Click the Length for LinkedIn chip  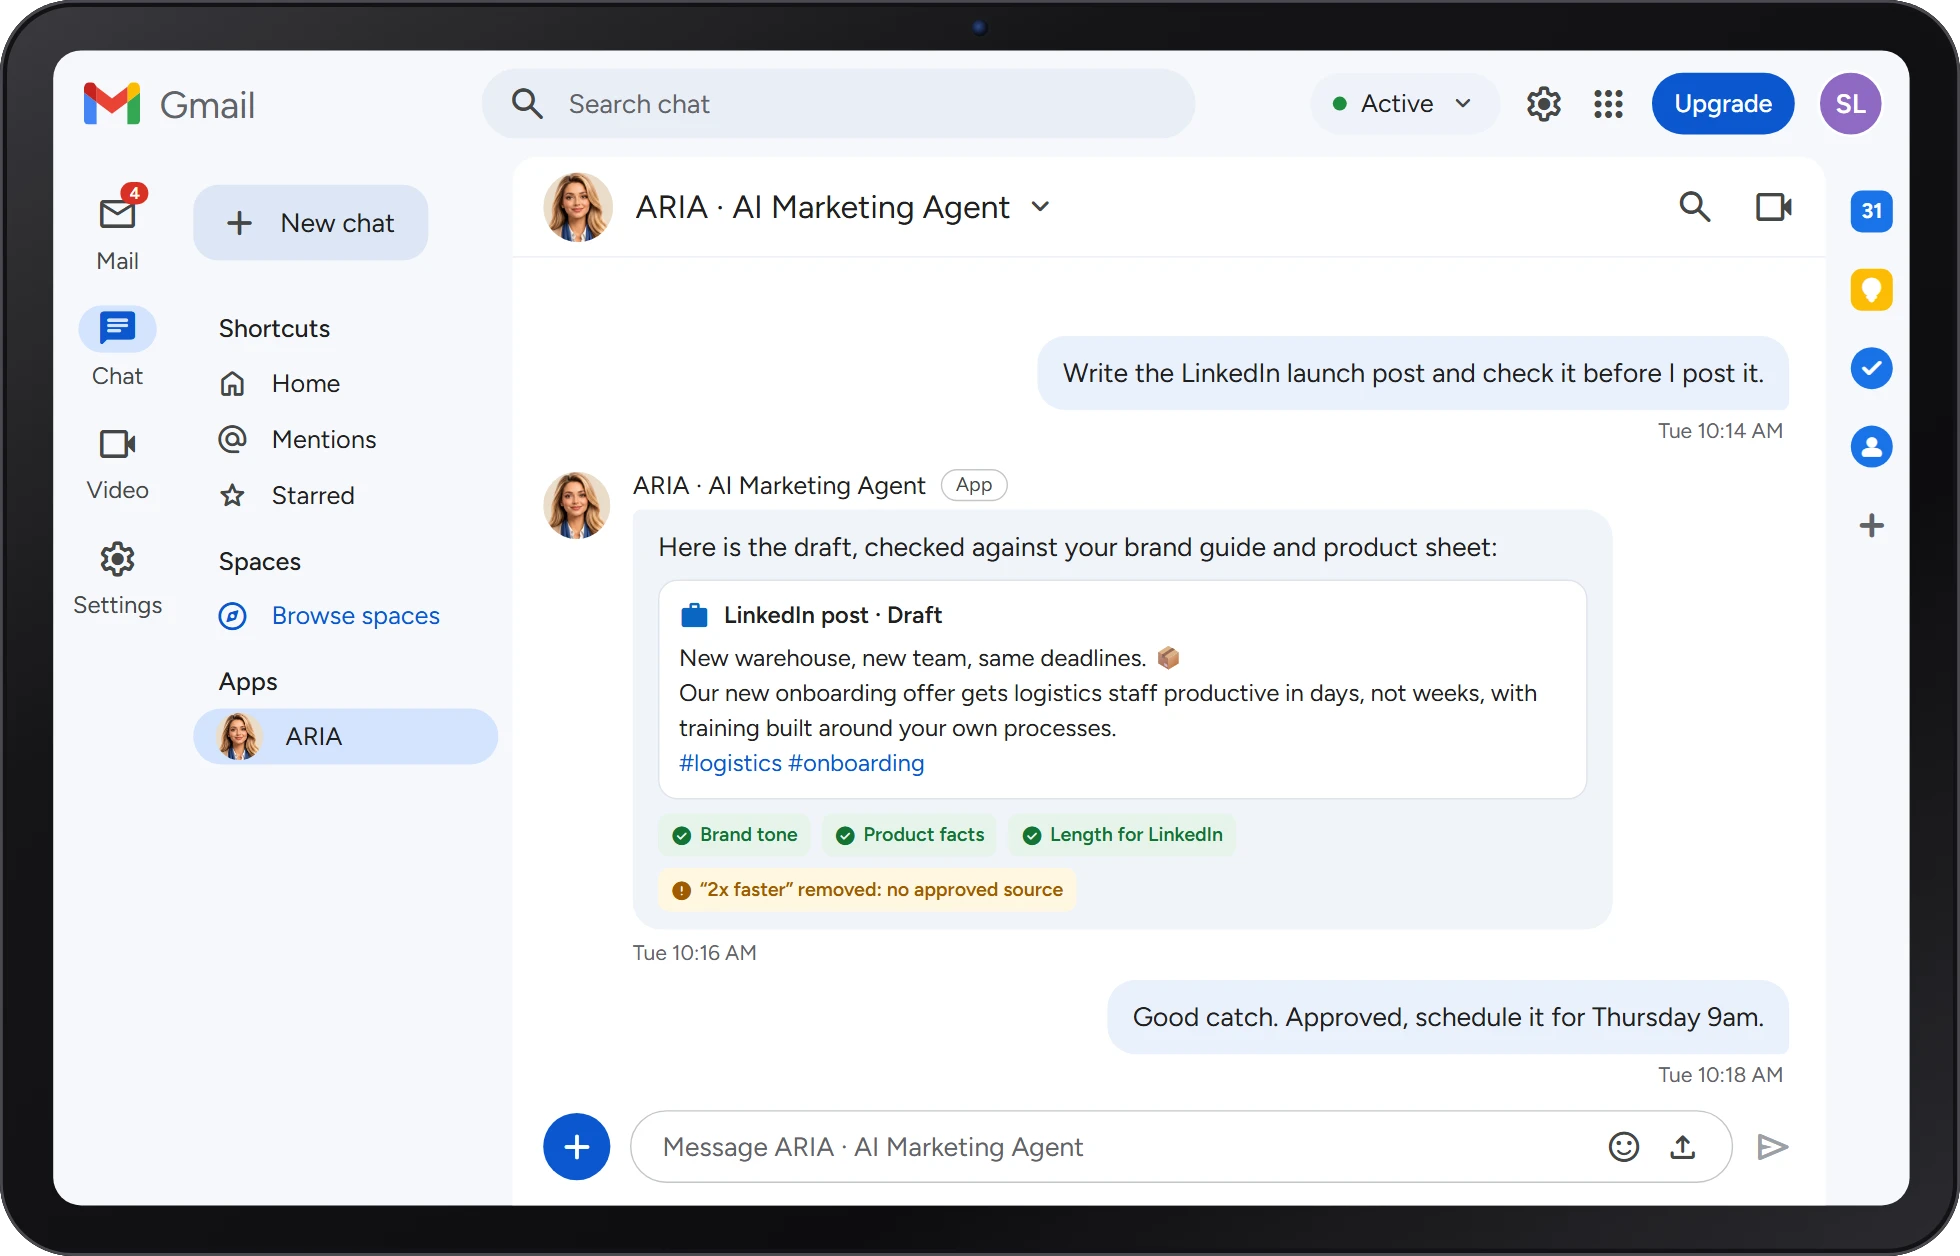(x=1122, y=835)
